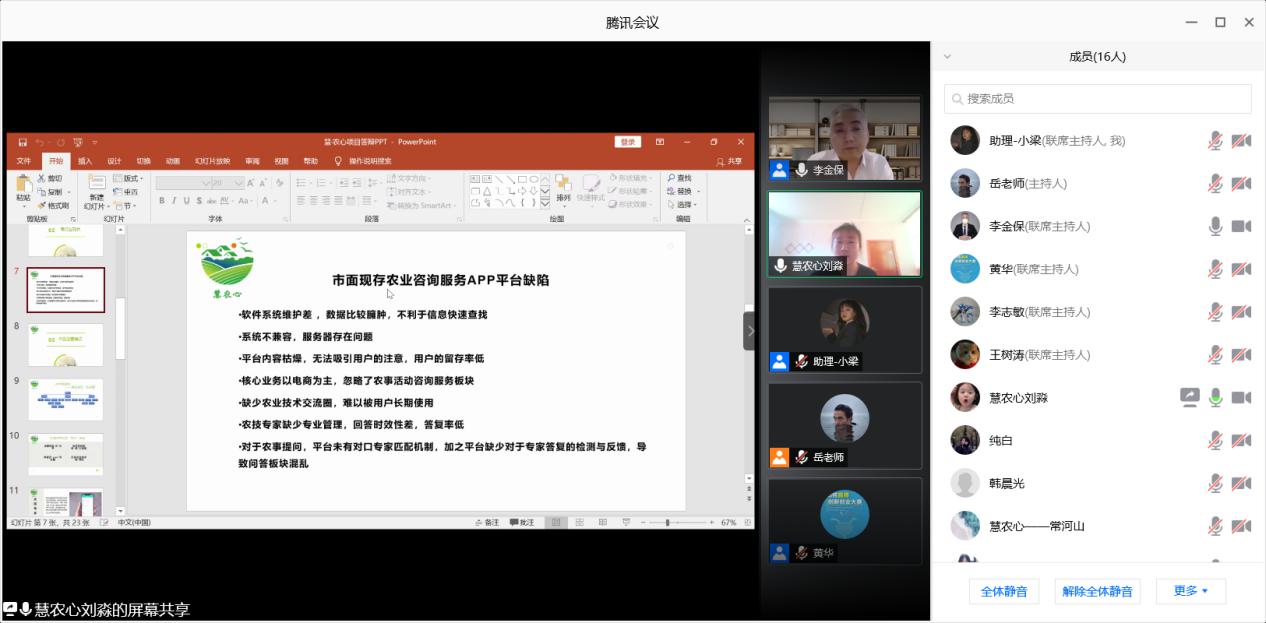Screen dimensions: 1266x623
Task: Click the PowerPoint zoom slider
Action: click(667, 523)
